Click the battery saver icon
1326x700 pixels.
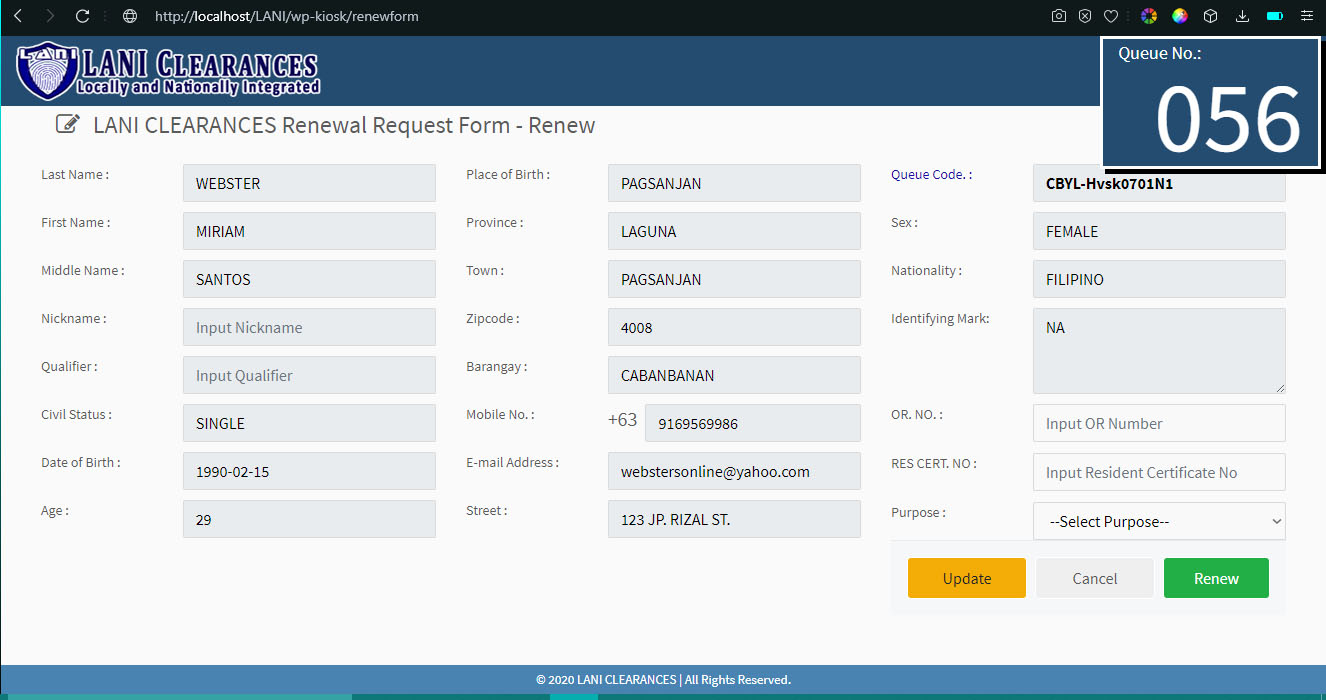(1275, 16)
